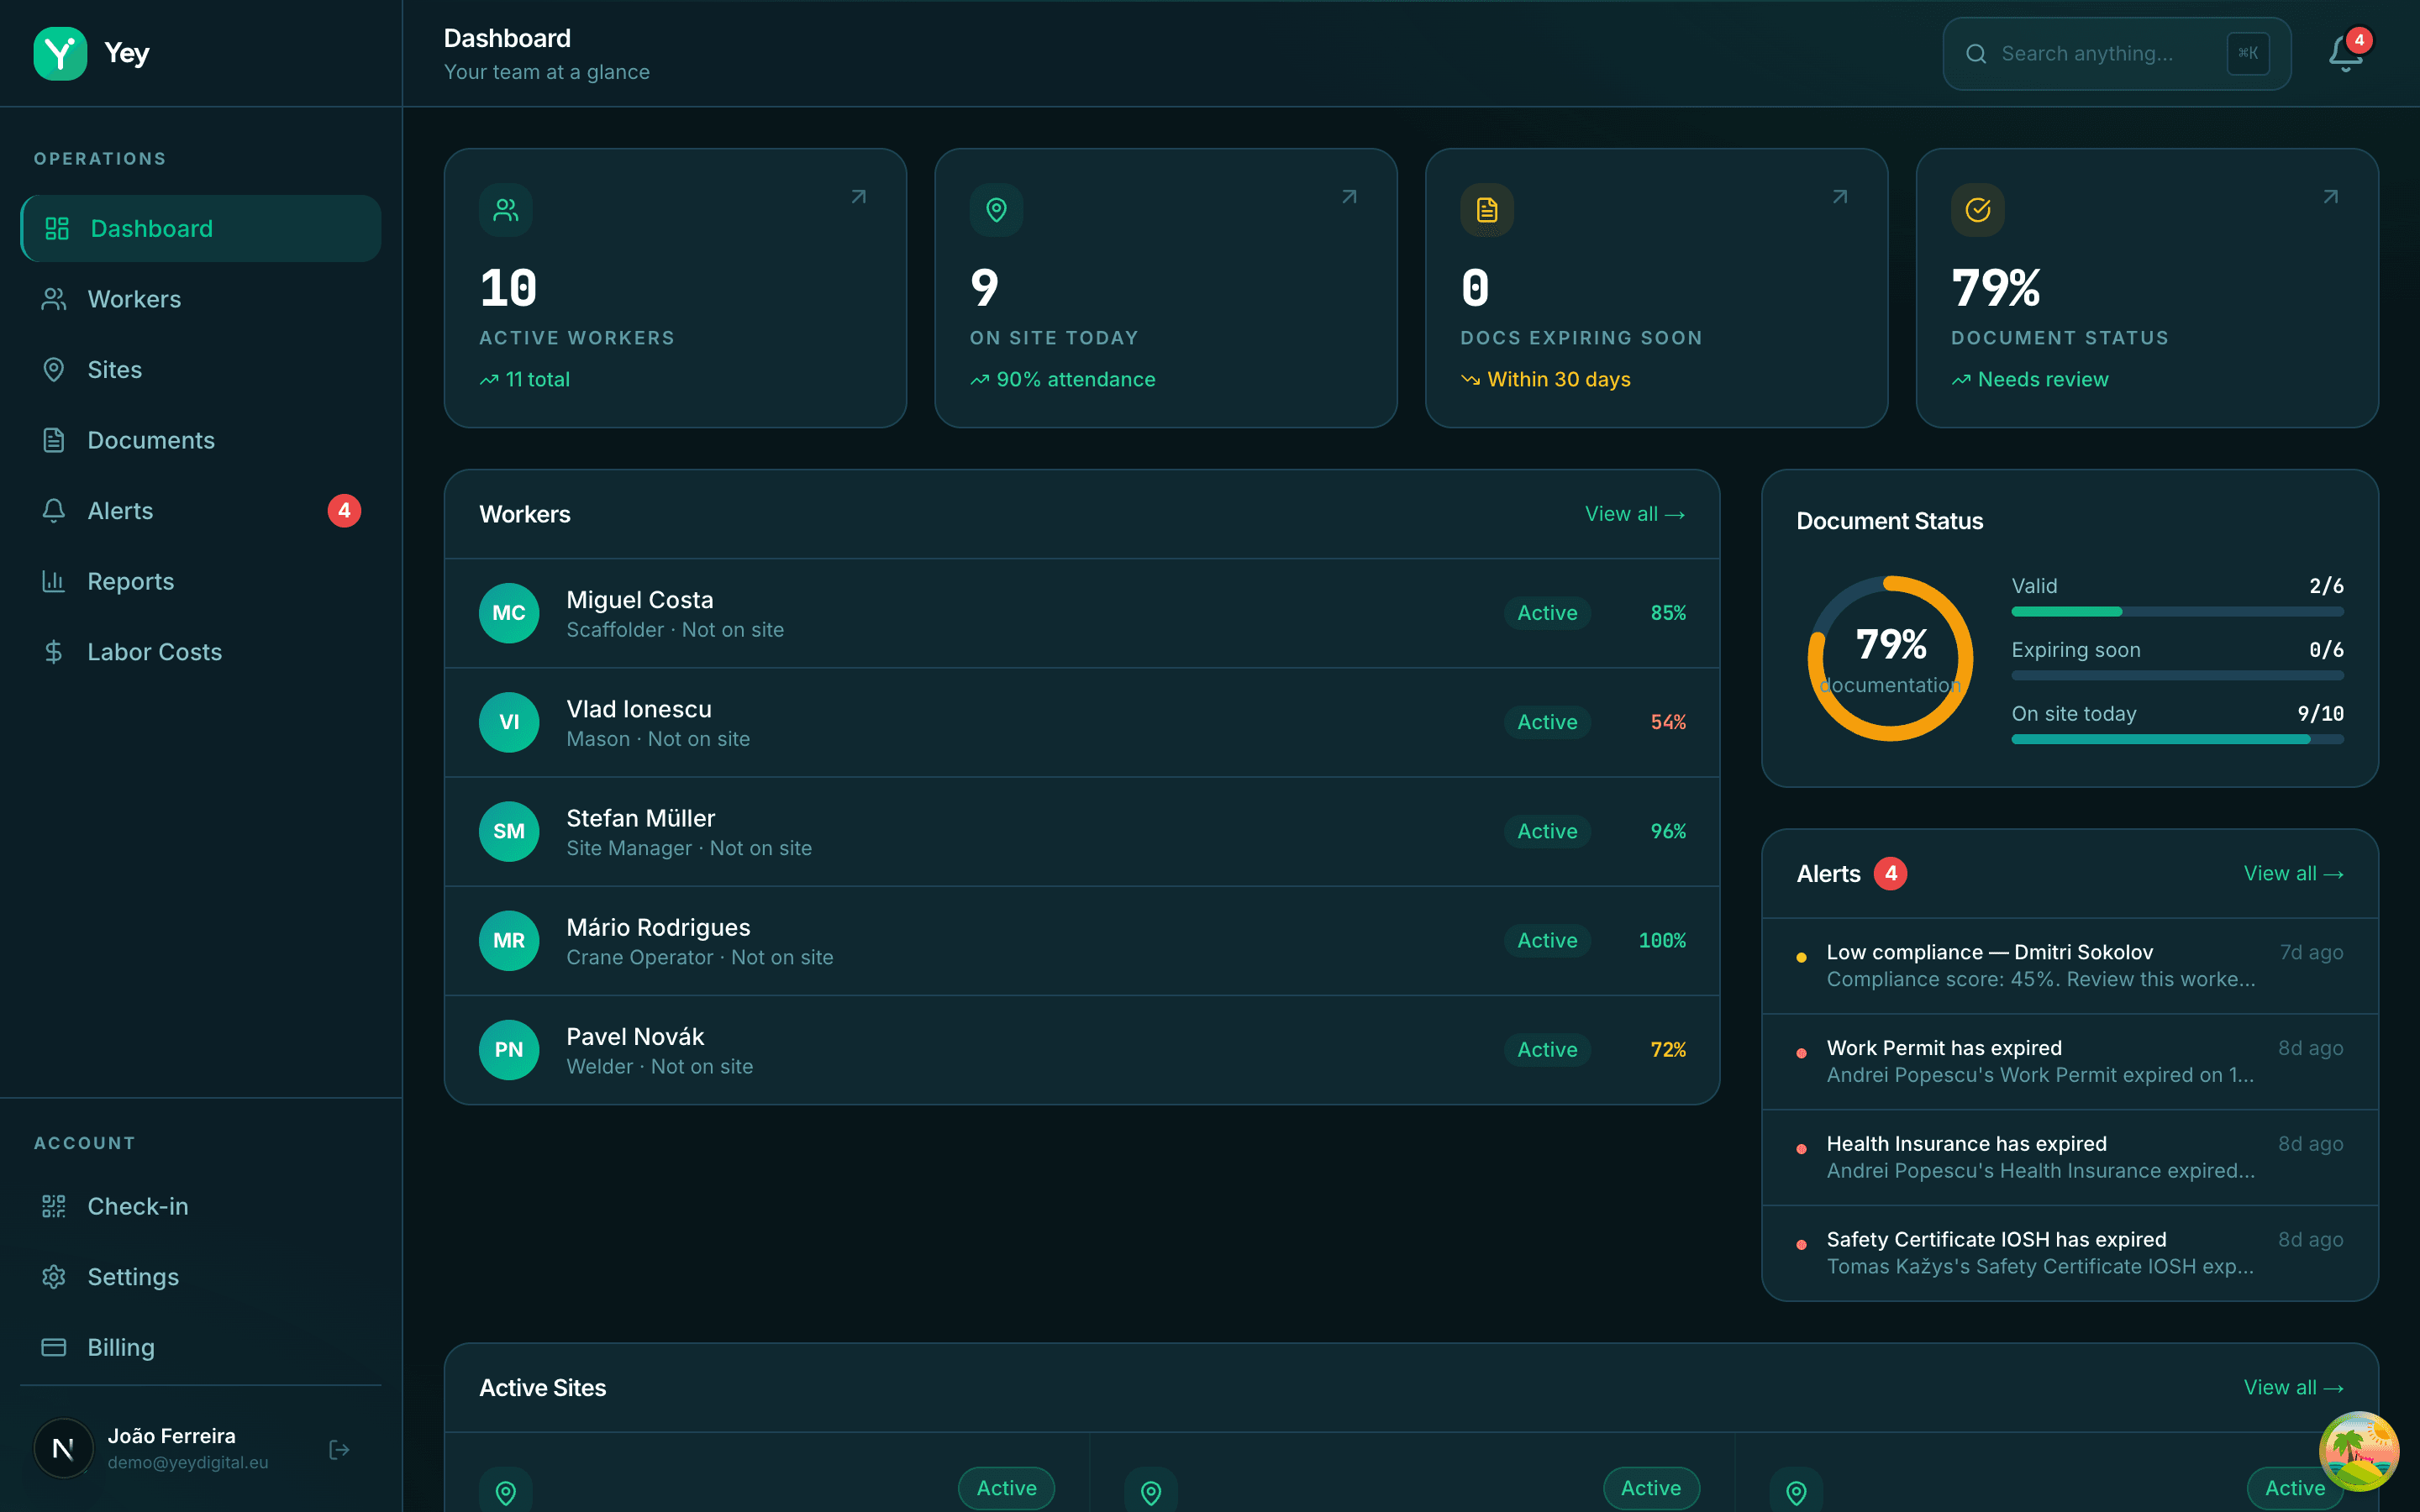Screen dimensions: 2420x1512
Task: Click the first Active Sites location pin icon
Action: (x=506, y=1492)
